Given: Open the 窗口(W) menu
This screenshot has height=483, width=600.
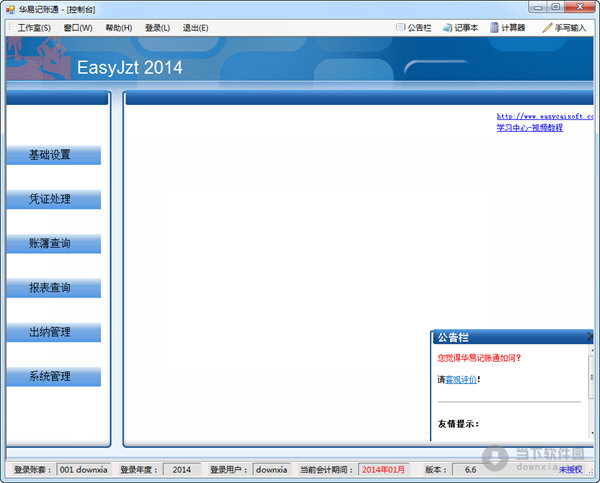Looking at the screenshot, I should [x=78, y=28].
